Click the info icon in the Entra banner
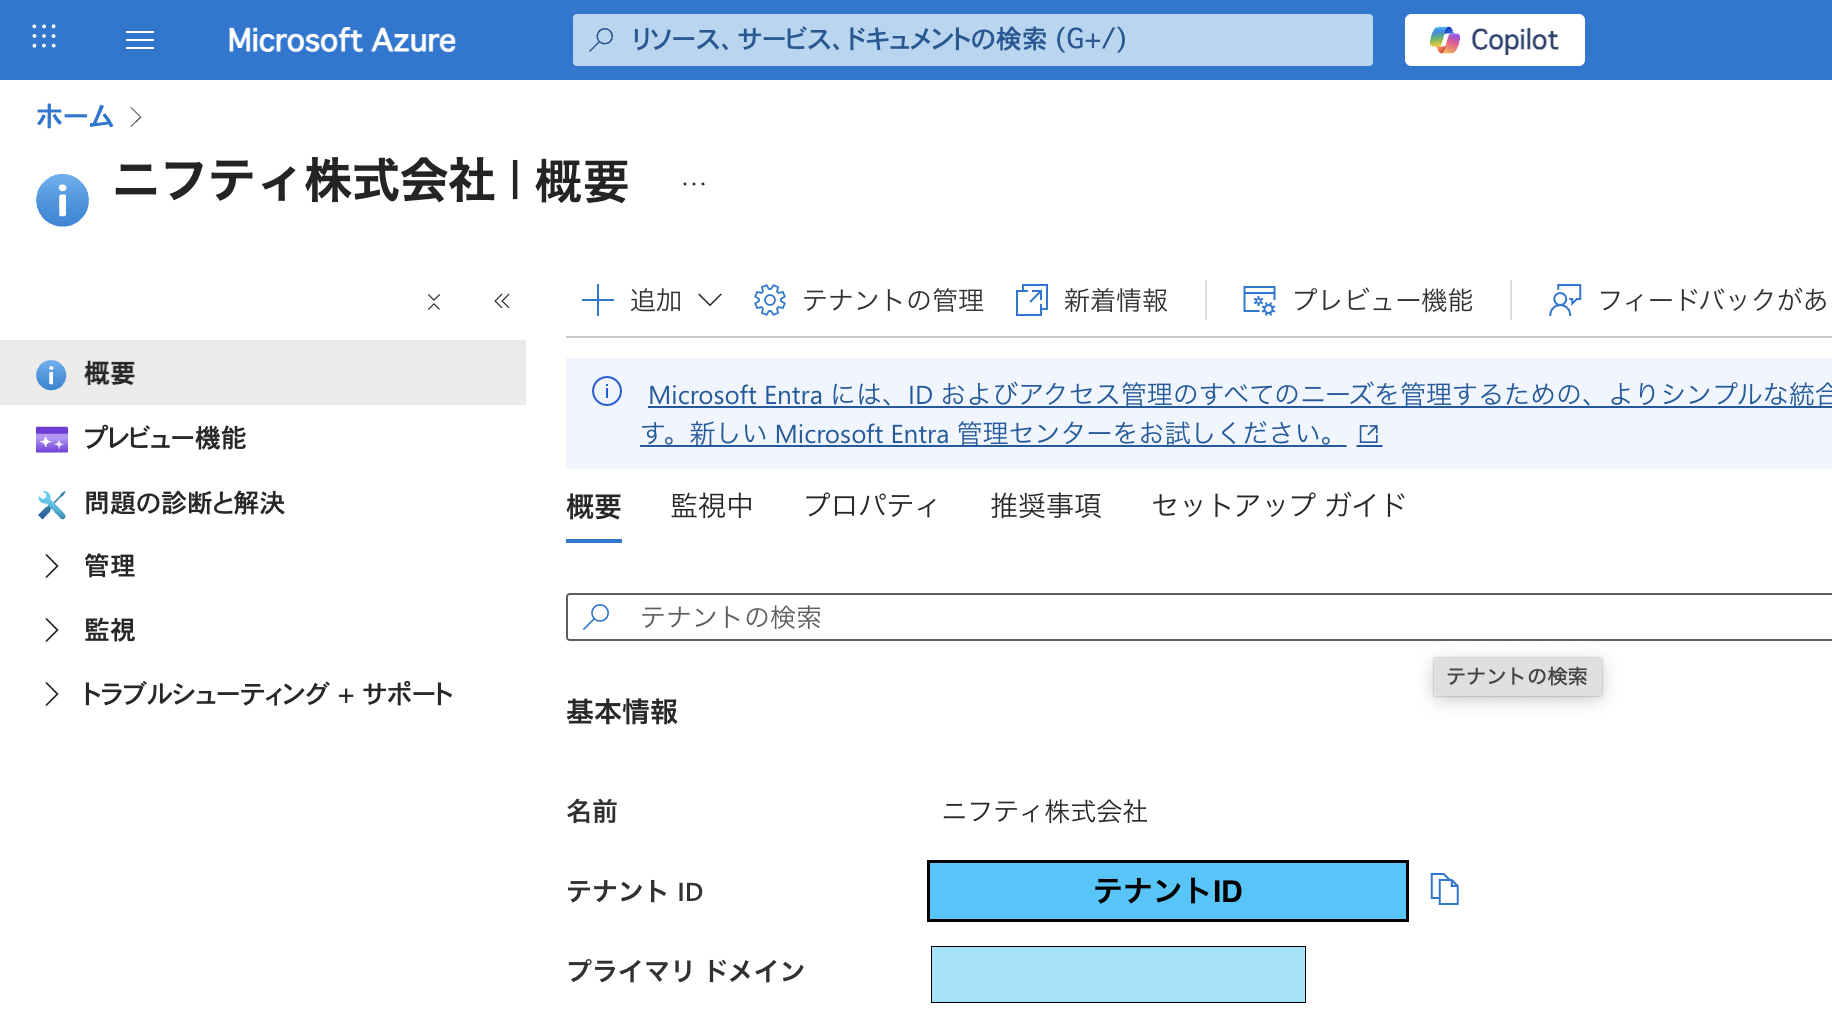Screen dimensions: 1832x1022 [607, 391]
